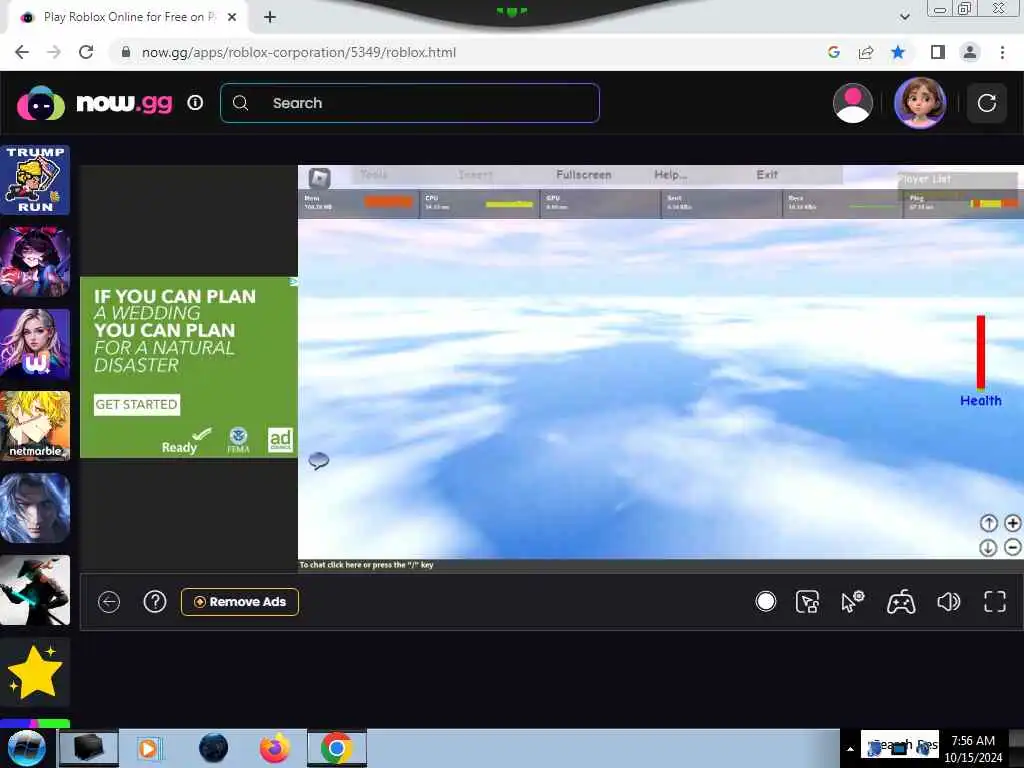Toggle the cursor lock icon
Image resolution: width=1024 pixels, height=768 pixels.
coord(807,601)
